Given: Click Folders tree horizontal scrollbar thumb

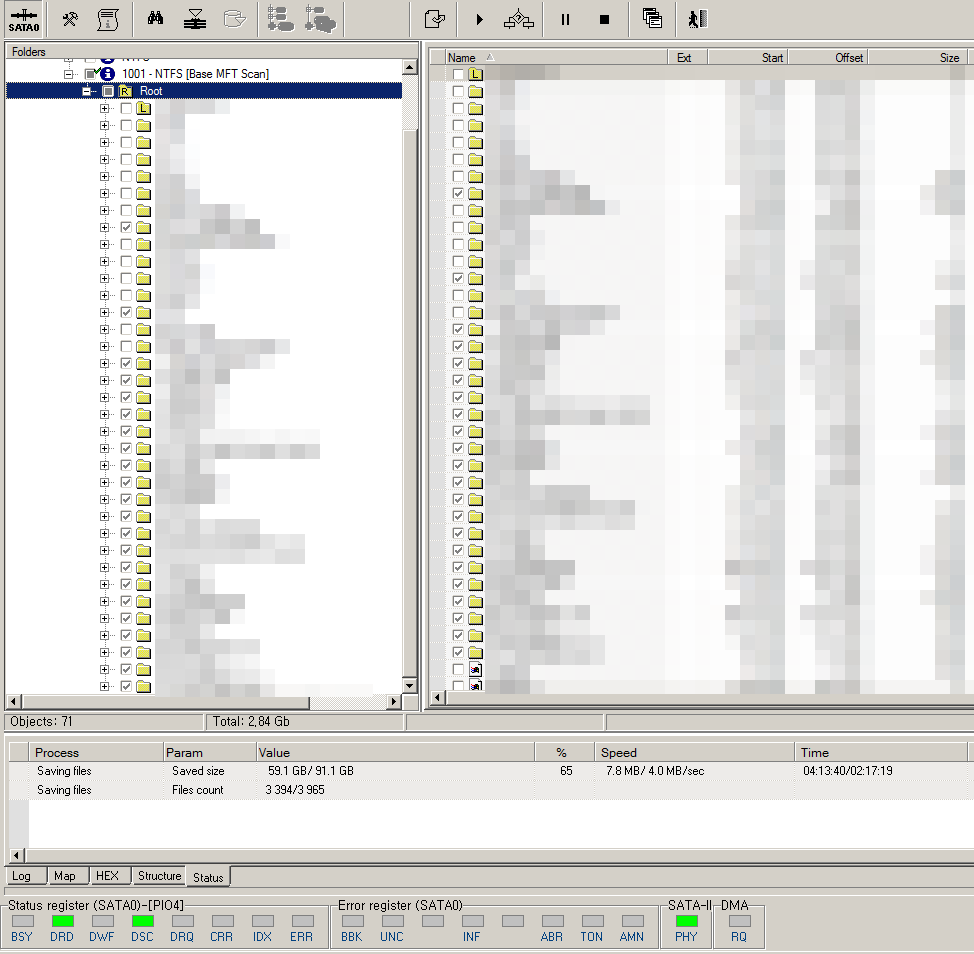Looking at the screenshot, I should tap(165, 701).
